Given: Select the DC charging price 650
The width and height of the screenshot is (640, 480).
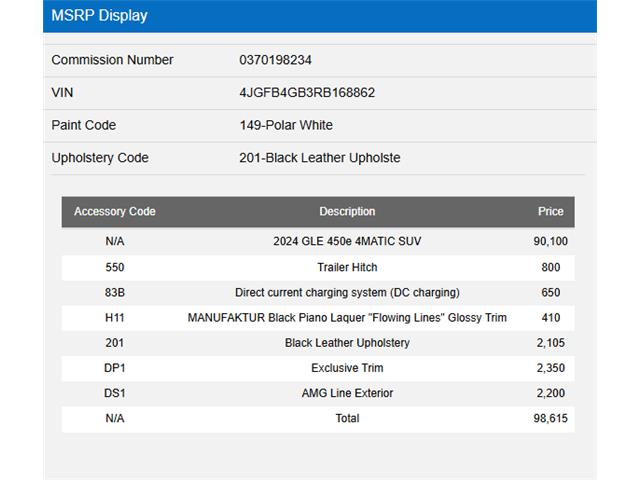Looking at the screenshot, I should pyautogui.click(x=551, y=293).
